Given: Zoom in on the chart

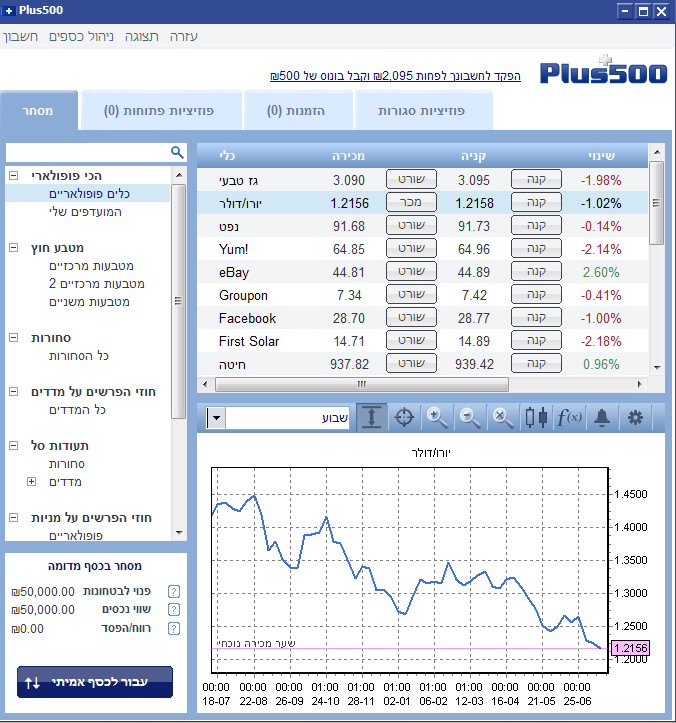Looking at the screenshot, I should [x=438, y=418].
